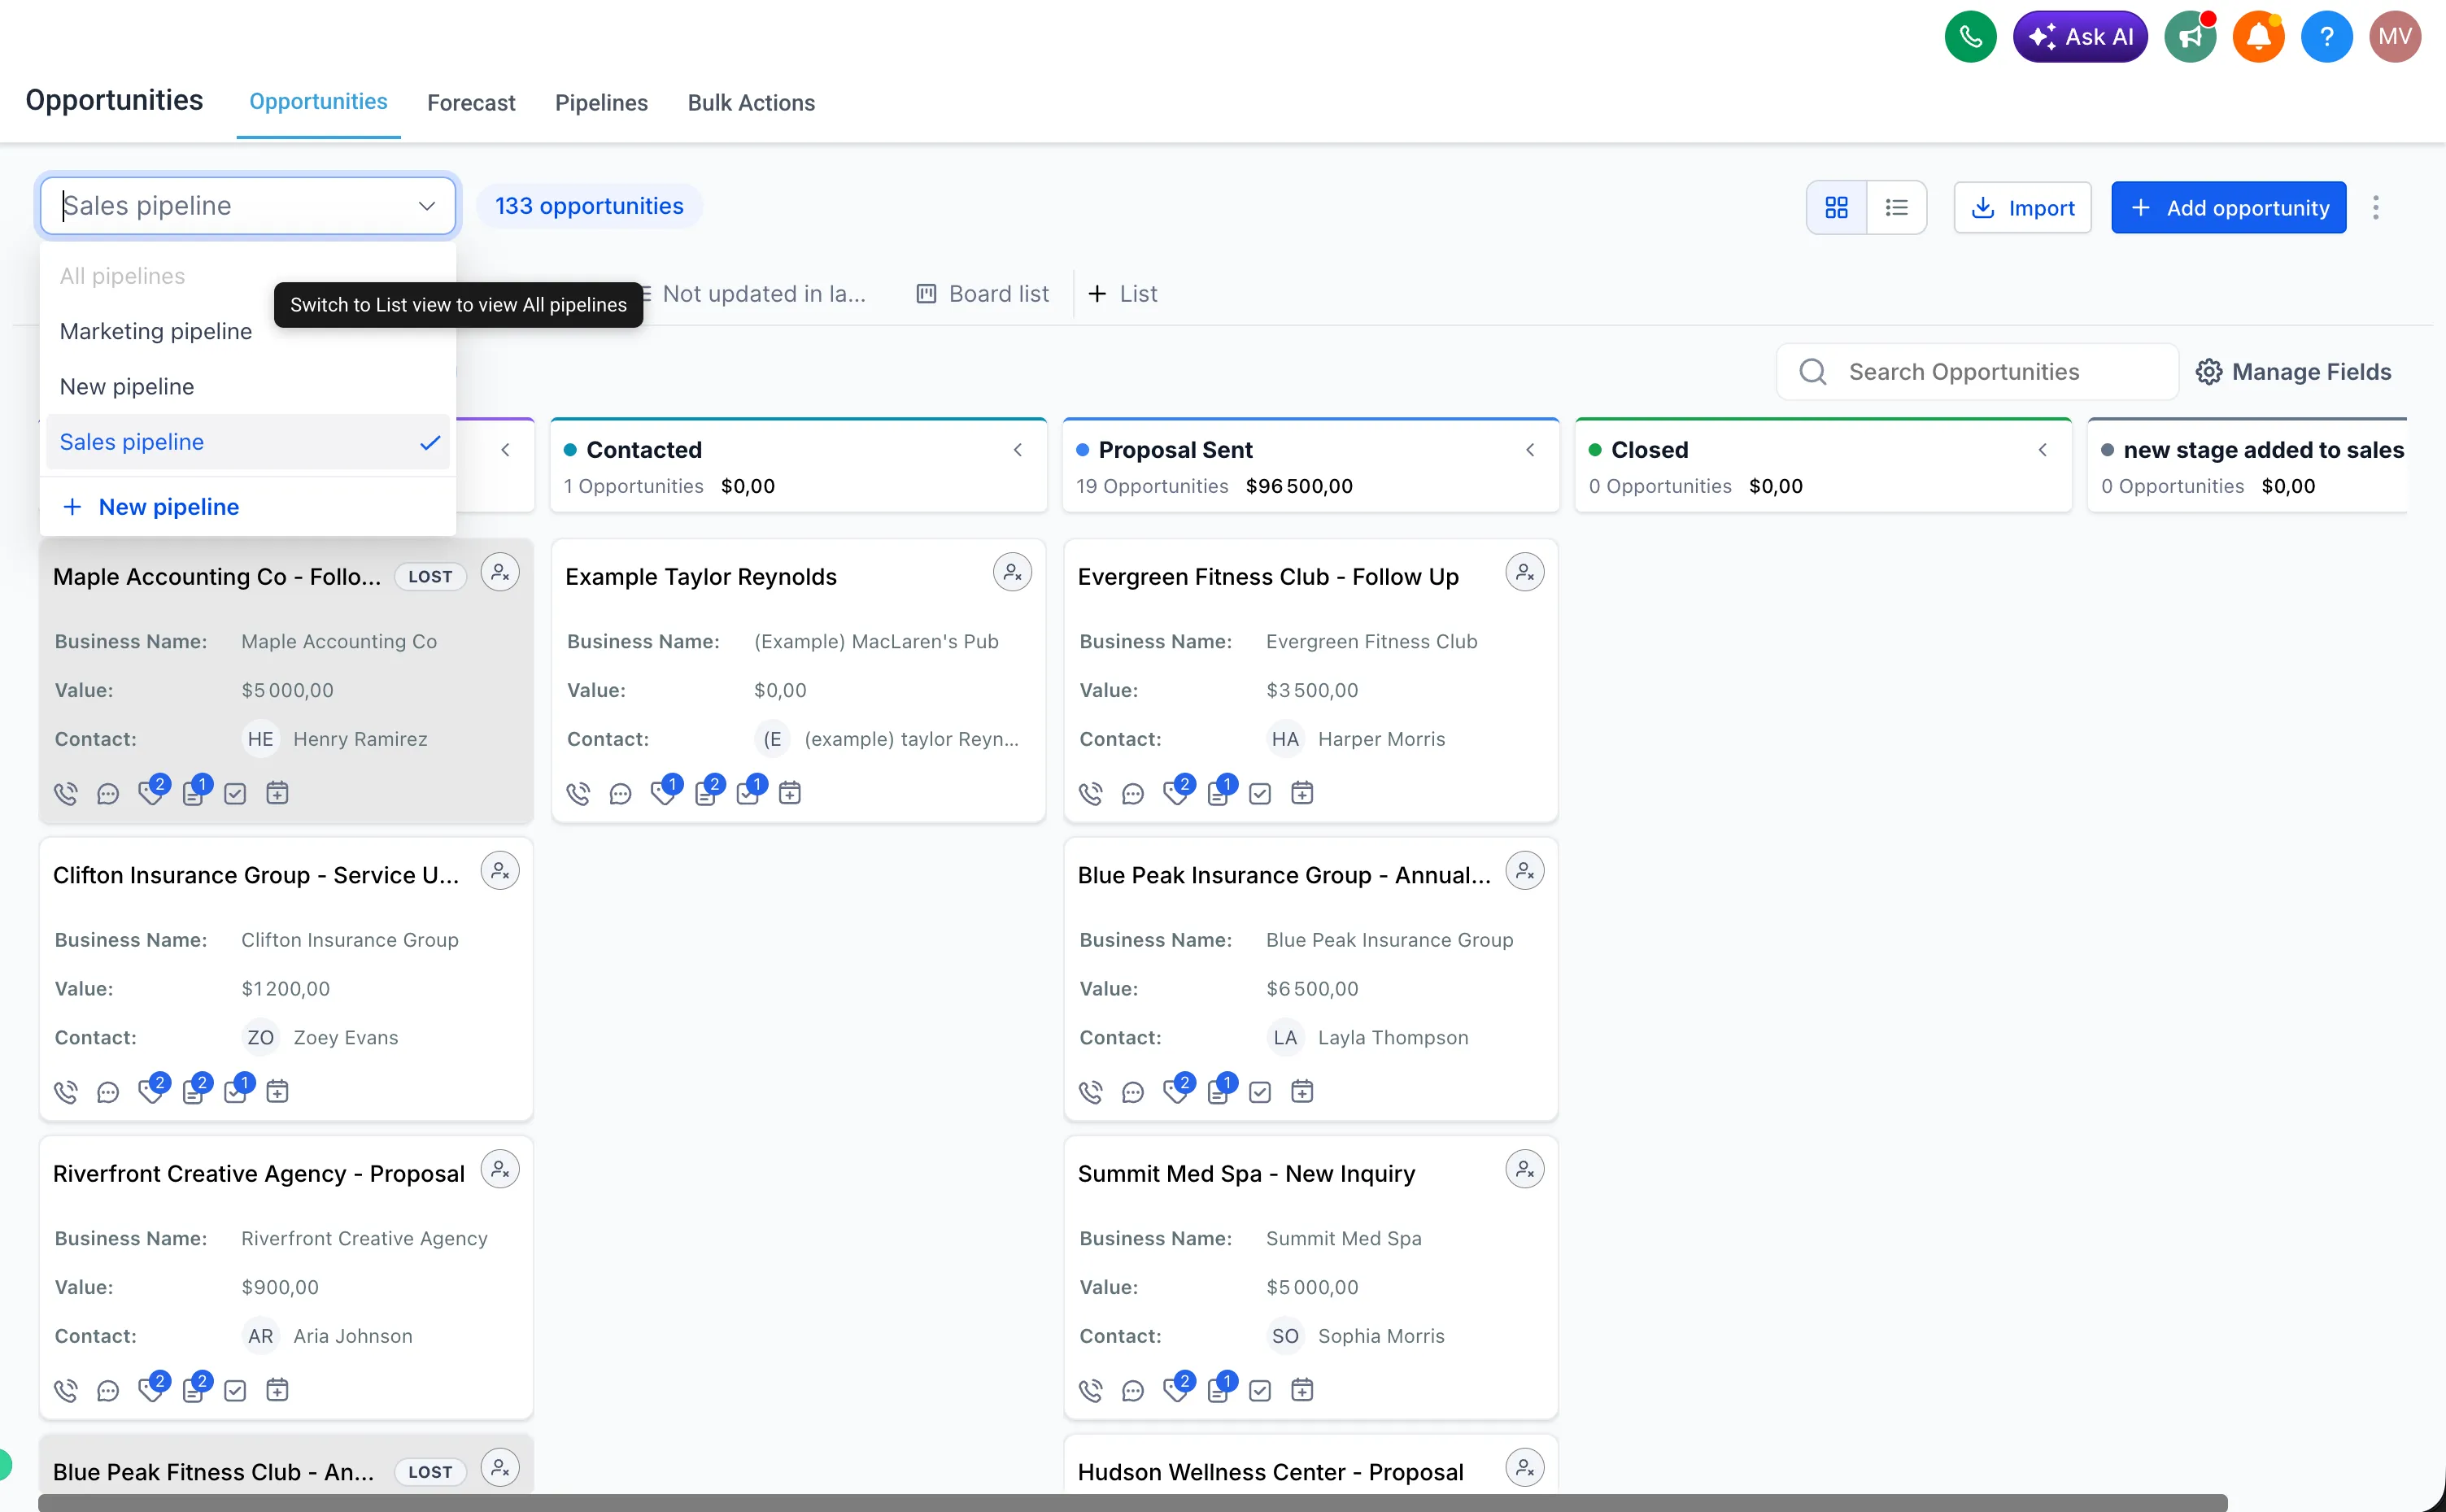Open the MV user avatar menu
2446x1512 pixels.
(x=2395, y=37)
